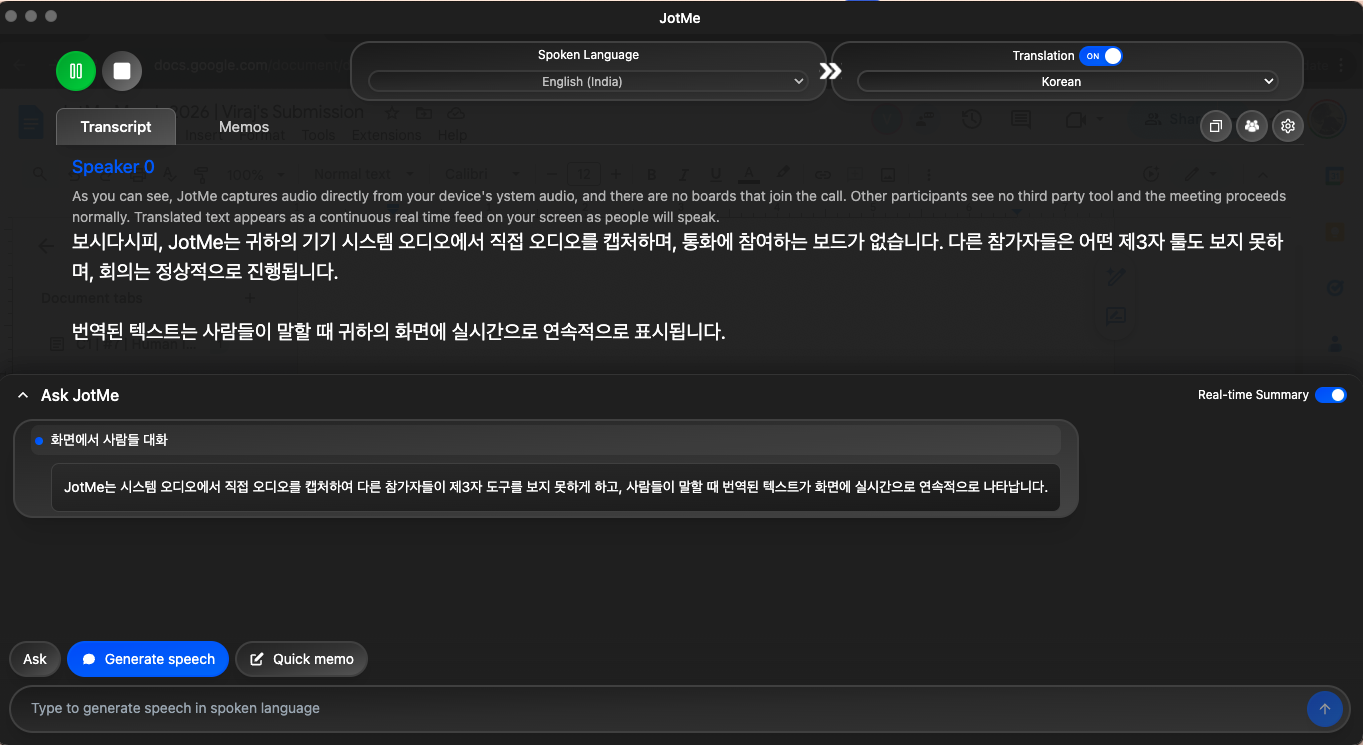The width and height of the screenshot is (1363, 745).
Task: Open Google Keep side panel icon
Action: pos(1334,232)
